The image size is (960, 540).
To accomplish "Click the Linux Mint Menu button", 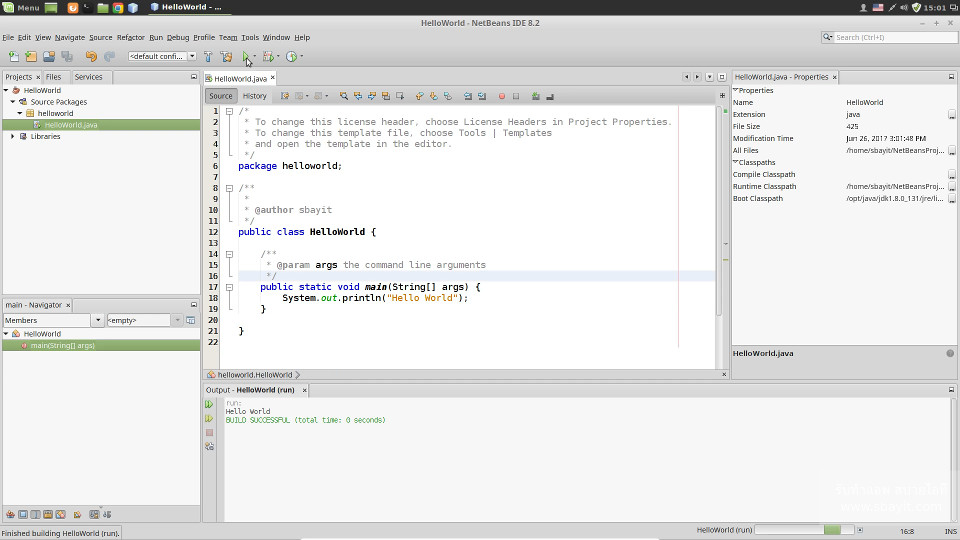I will (x=21, y=7).
